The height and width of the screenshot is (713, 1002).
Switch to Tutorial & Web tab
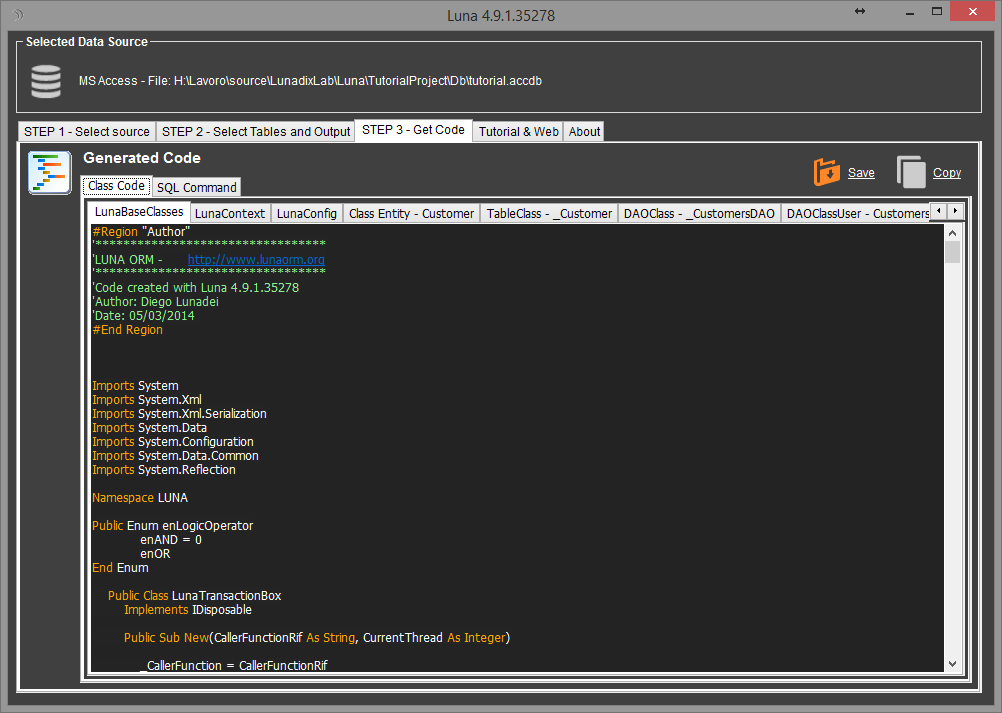coord(519,132)
